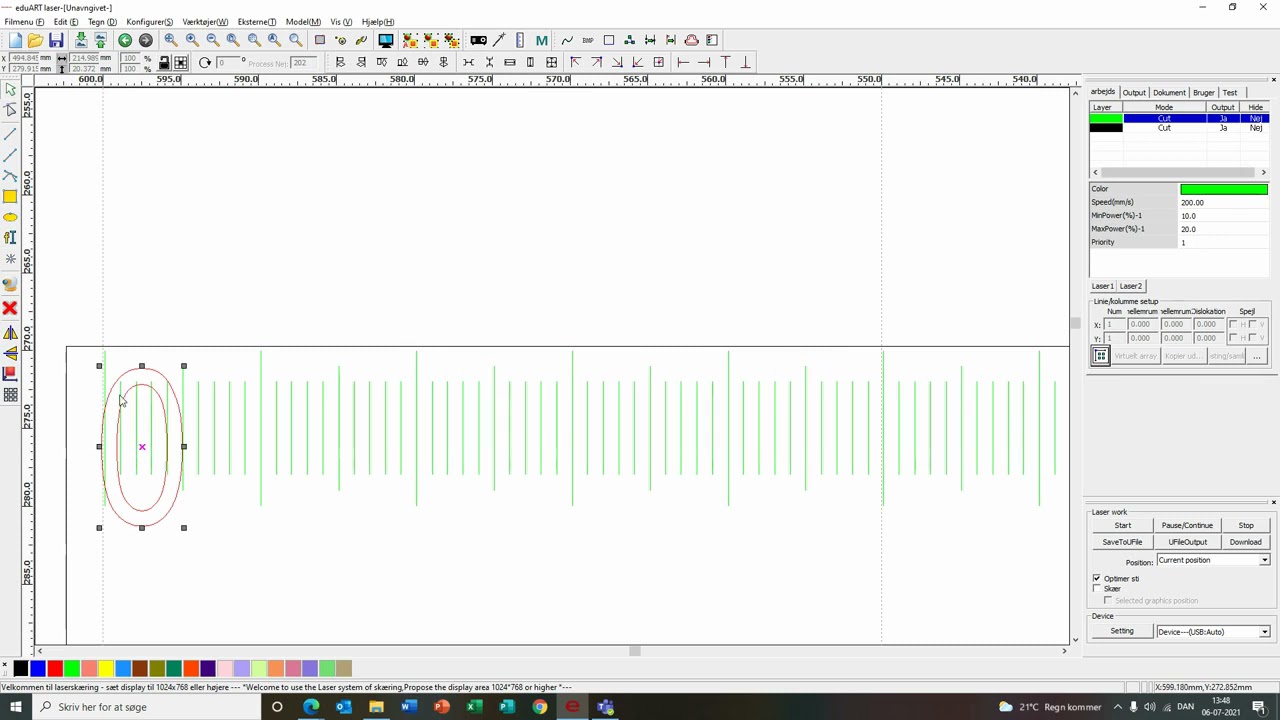Select the yellow rectangle tool
Screen dimensions: 1280x720
click(x=10, y=196)
